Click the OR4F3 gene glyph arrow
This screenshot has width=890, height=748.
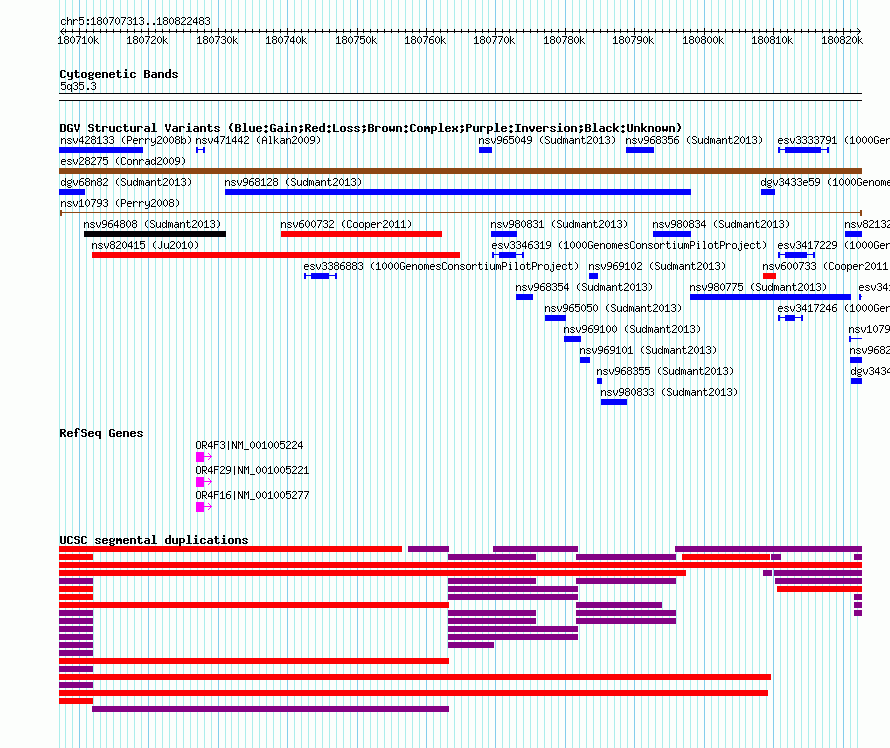tap(204, 457)
